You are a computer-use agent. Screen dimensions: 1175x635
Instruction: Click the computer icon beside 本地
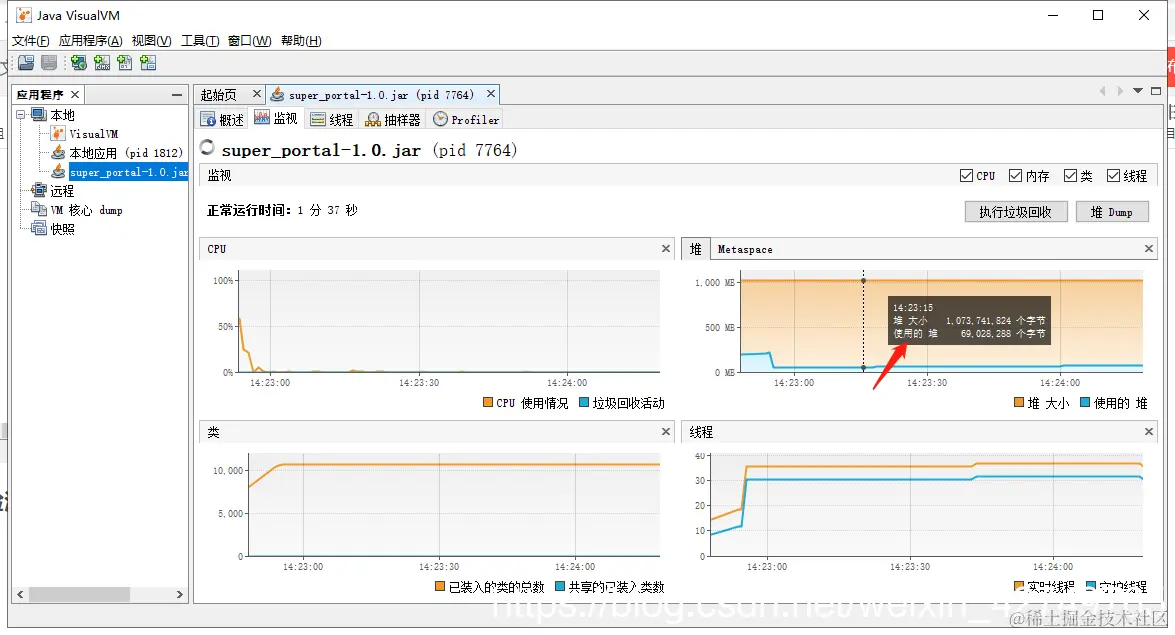pos(39,115)
